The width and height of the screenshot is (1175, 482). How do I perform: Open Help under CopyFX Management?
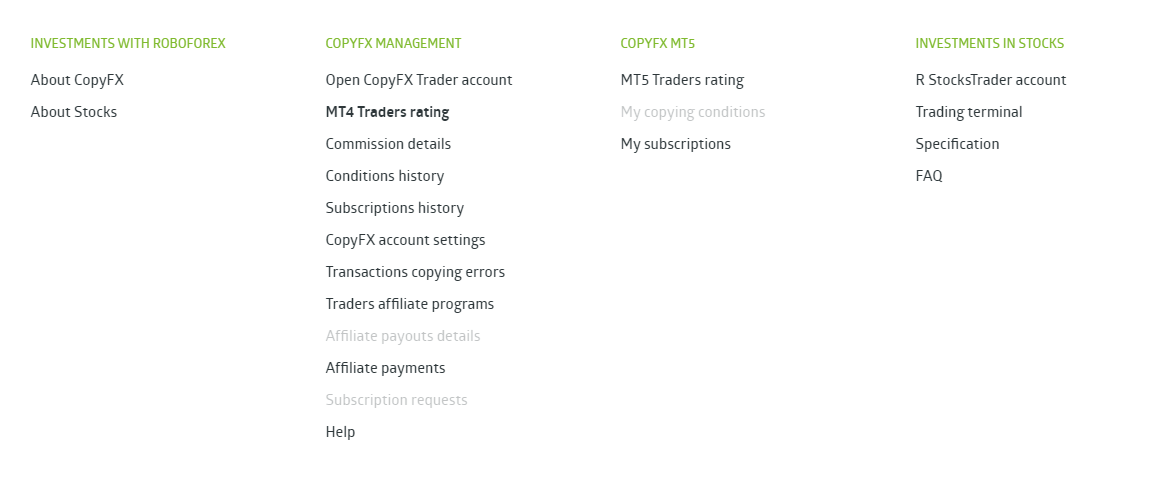click(340, 432)
